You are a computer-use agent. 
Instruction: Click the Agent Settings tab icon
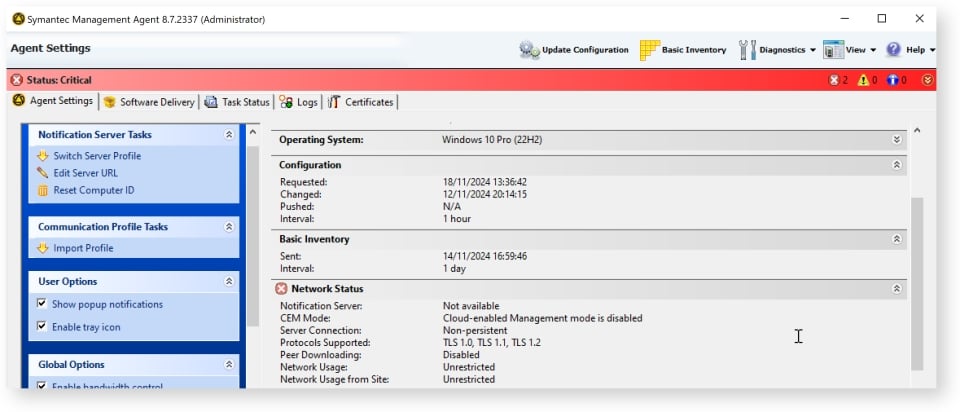pos(19,100)
